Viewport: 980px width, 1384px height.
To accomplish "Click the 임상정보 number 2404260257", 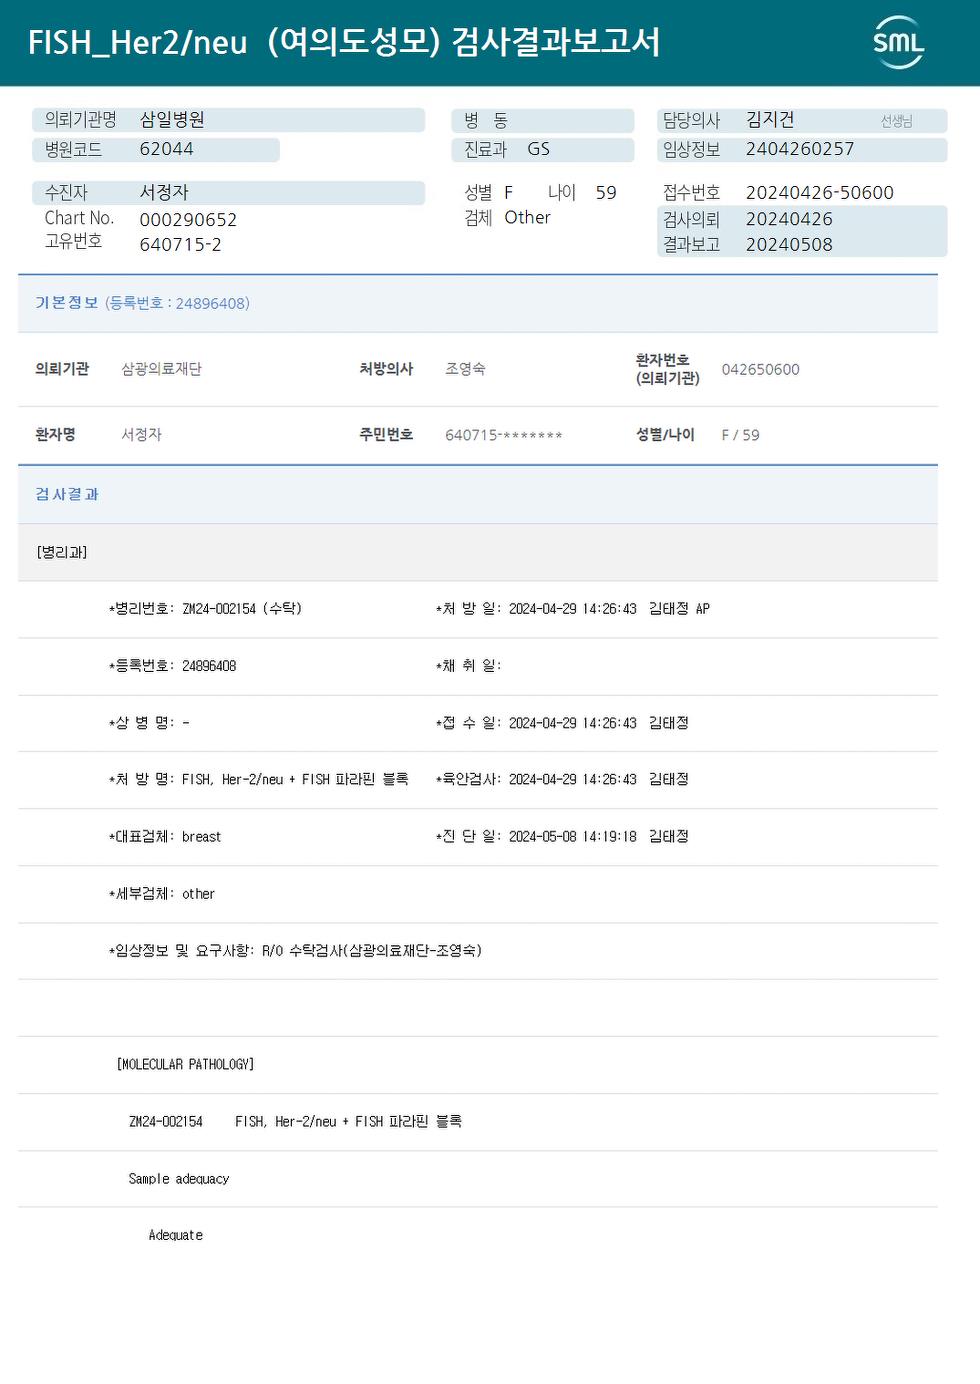I will [800, 149].
